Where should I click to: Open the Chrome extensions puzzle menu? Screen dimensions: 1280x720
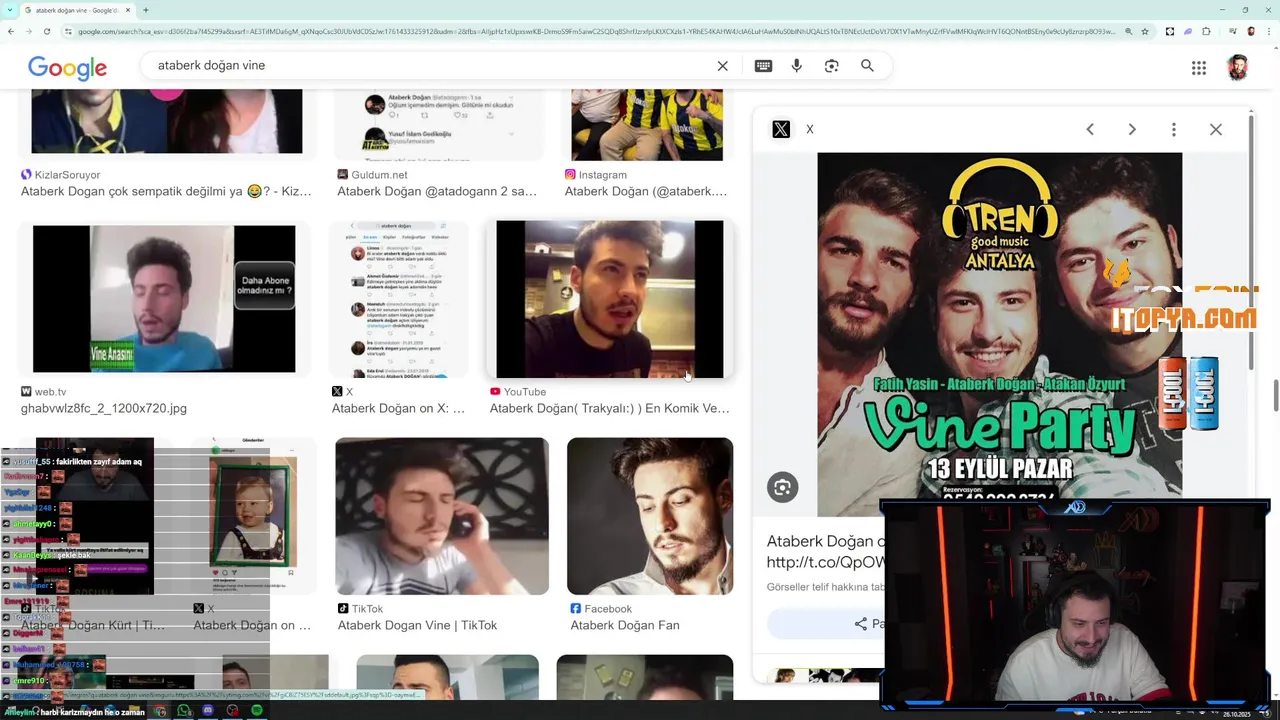pos(1207,31)
